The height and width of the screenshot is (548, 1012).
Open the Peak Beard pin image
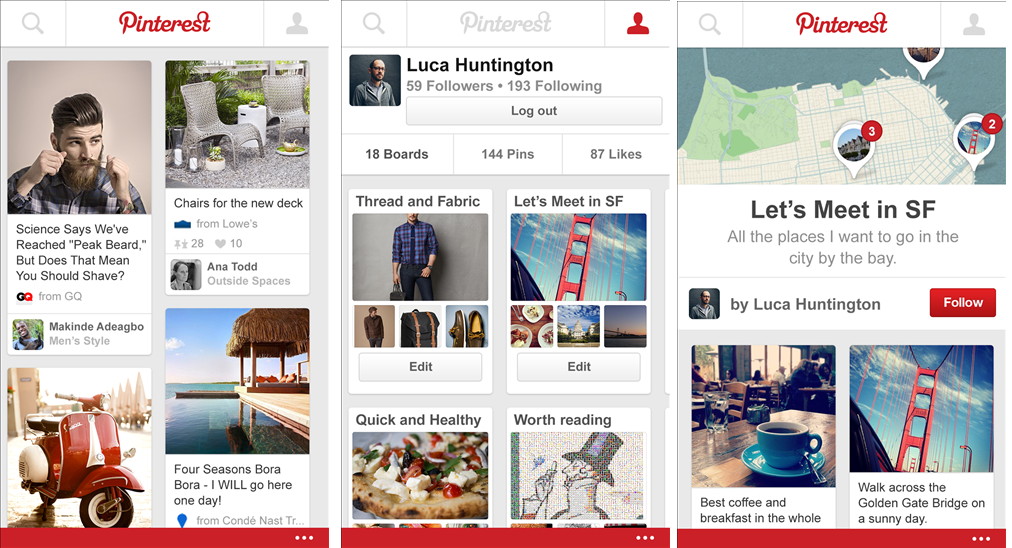[x=79, y=137]
